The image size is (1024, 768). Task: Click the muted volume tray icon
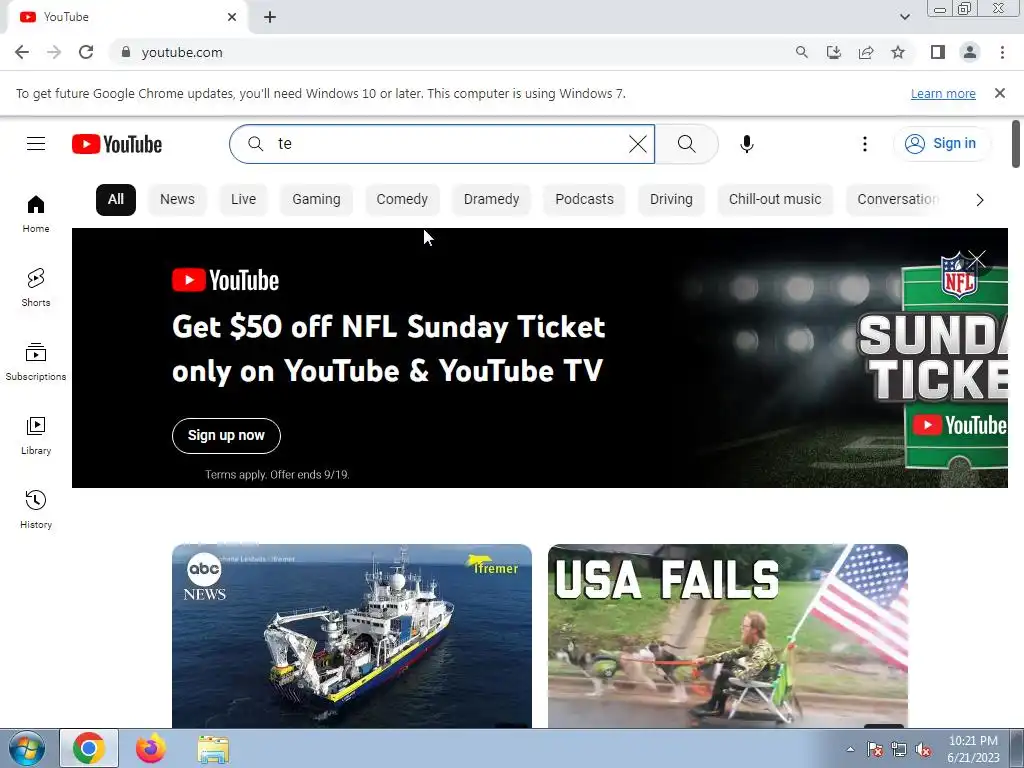(923, 750)
